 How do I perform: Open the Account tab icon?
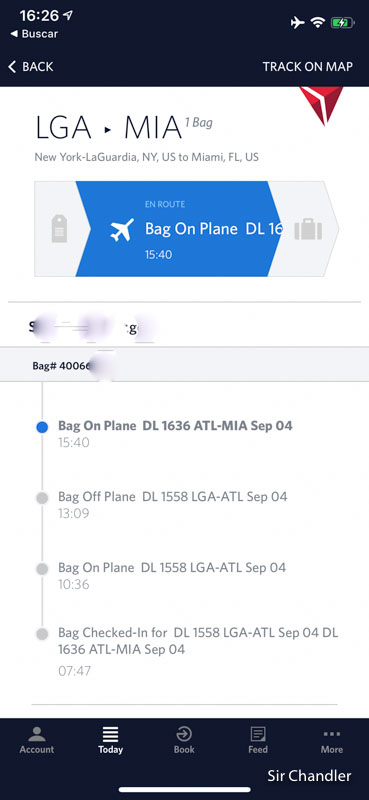point(37,735)
